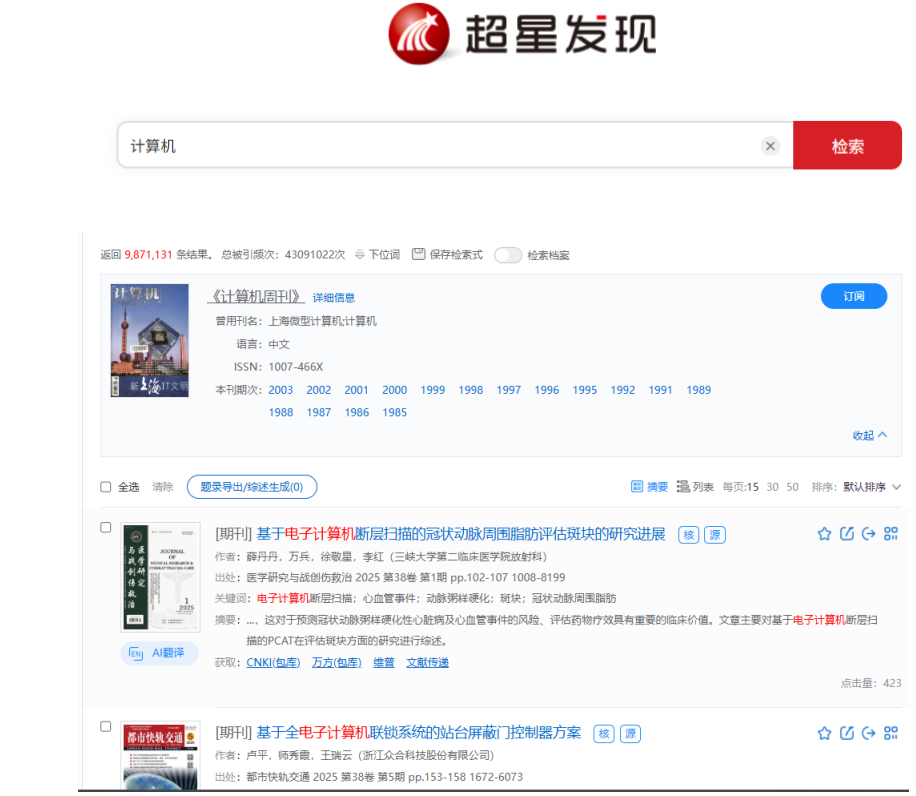Select journal year 1986

(x=356, y=412)
